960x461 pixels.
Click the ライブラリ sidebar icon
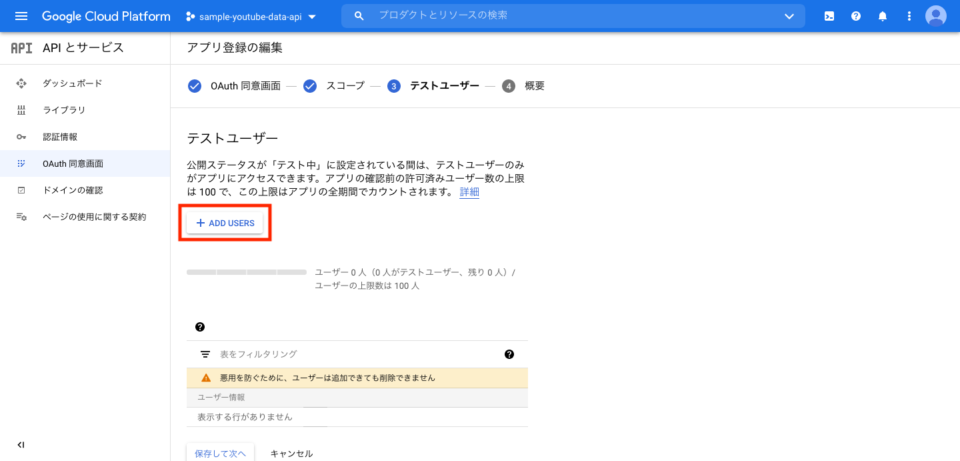pos(21,110)
